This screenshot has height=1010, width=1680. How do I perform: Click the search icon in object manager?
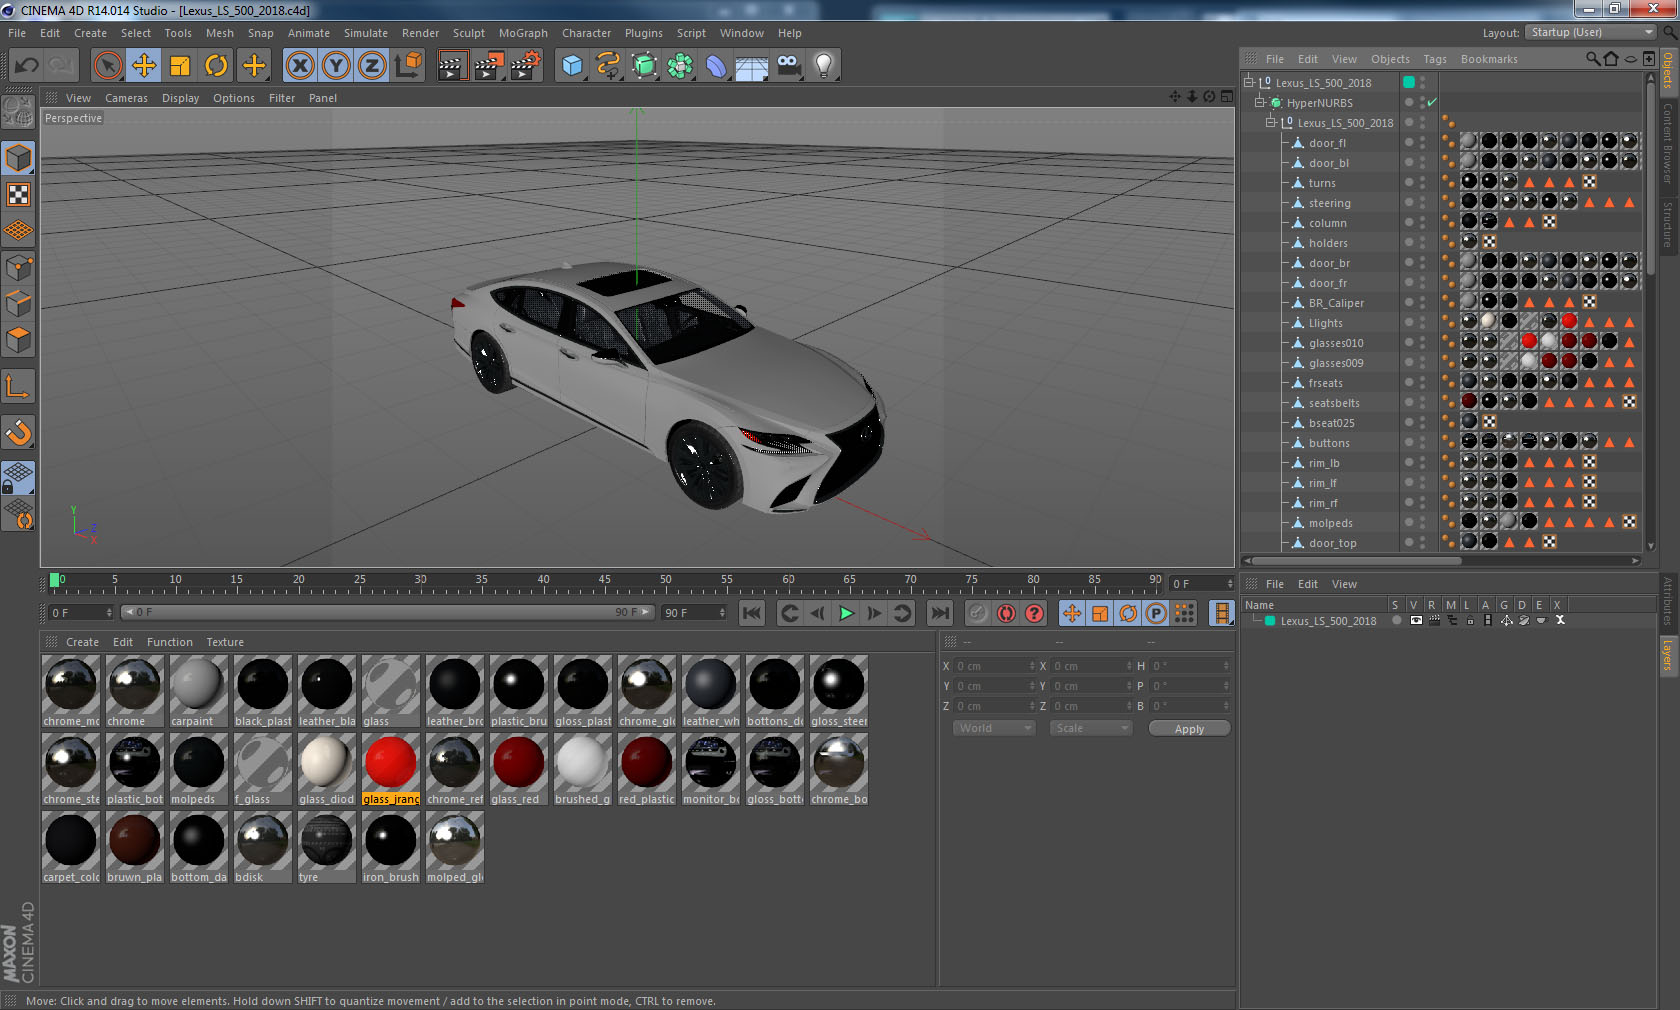click(1592, 59)
